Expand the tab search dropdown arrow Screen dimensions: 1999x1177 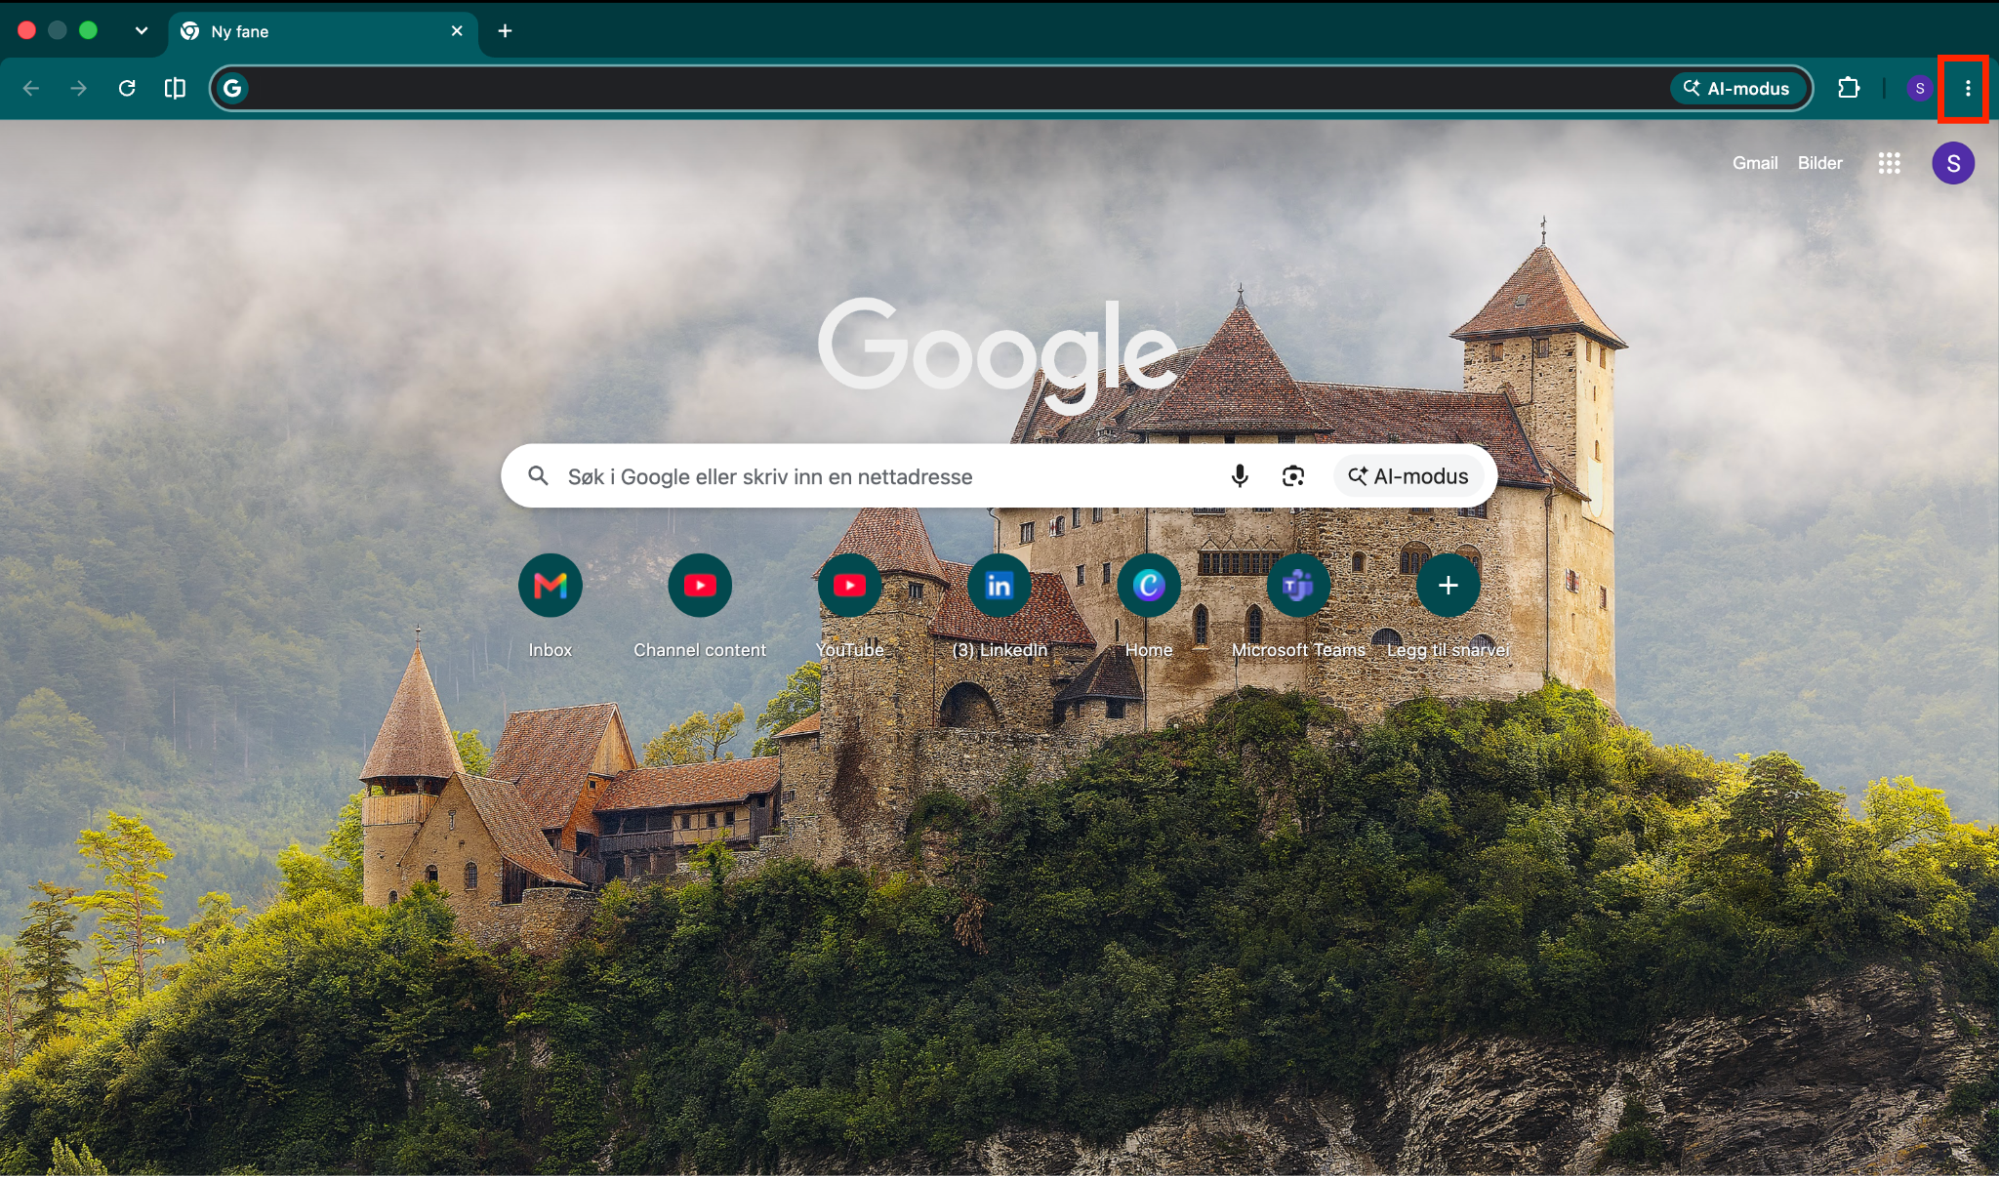141,31
